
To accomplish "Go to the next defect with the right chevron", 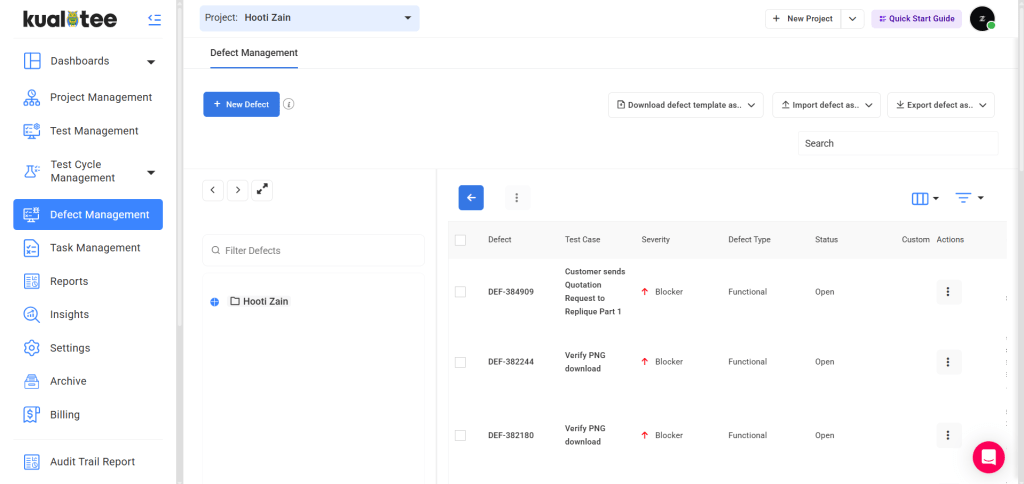I will 237,190.
